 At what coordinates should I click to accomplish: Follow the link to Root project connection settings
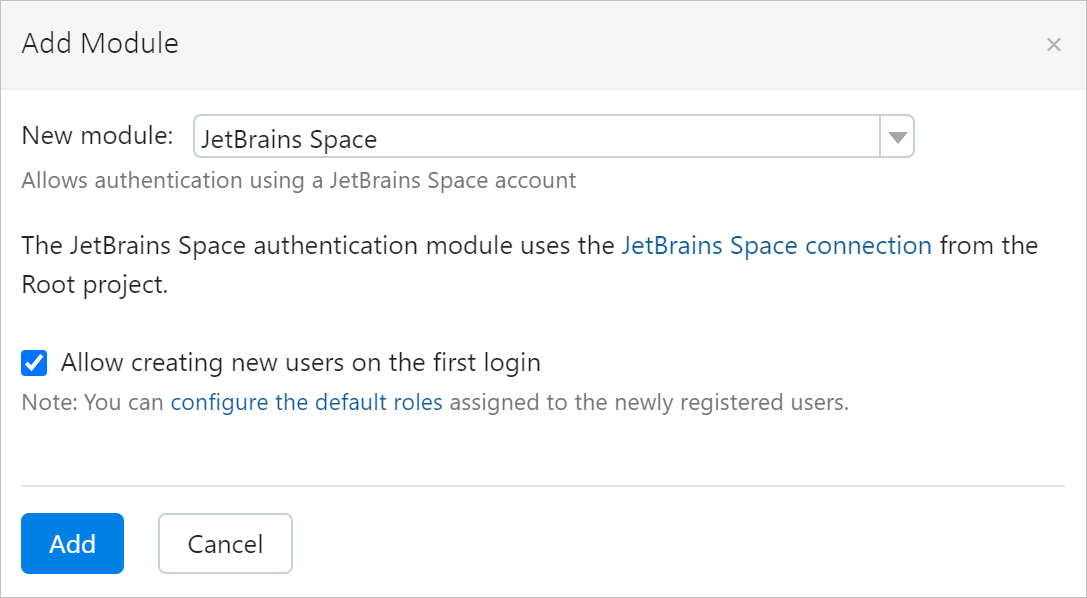[776, 245]
